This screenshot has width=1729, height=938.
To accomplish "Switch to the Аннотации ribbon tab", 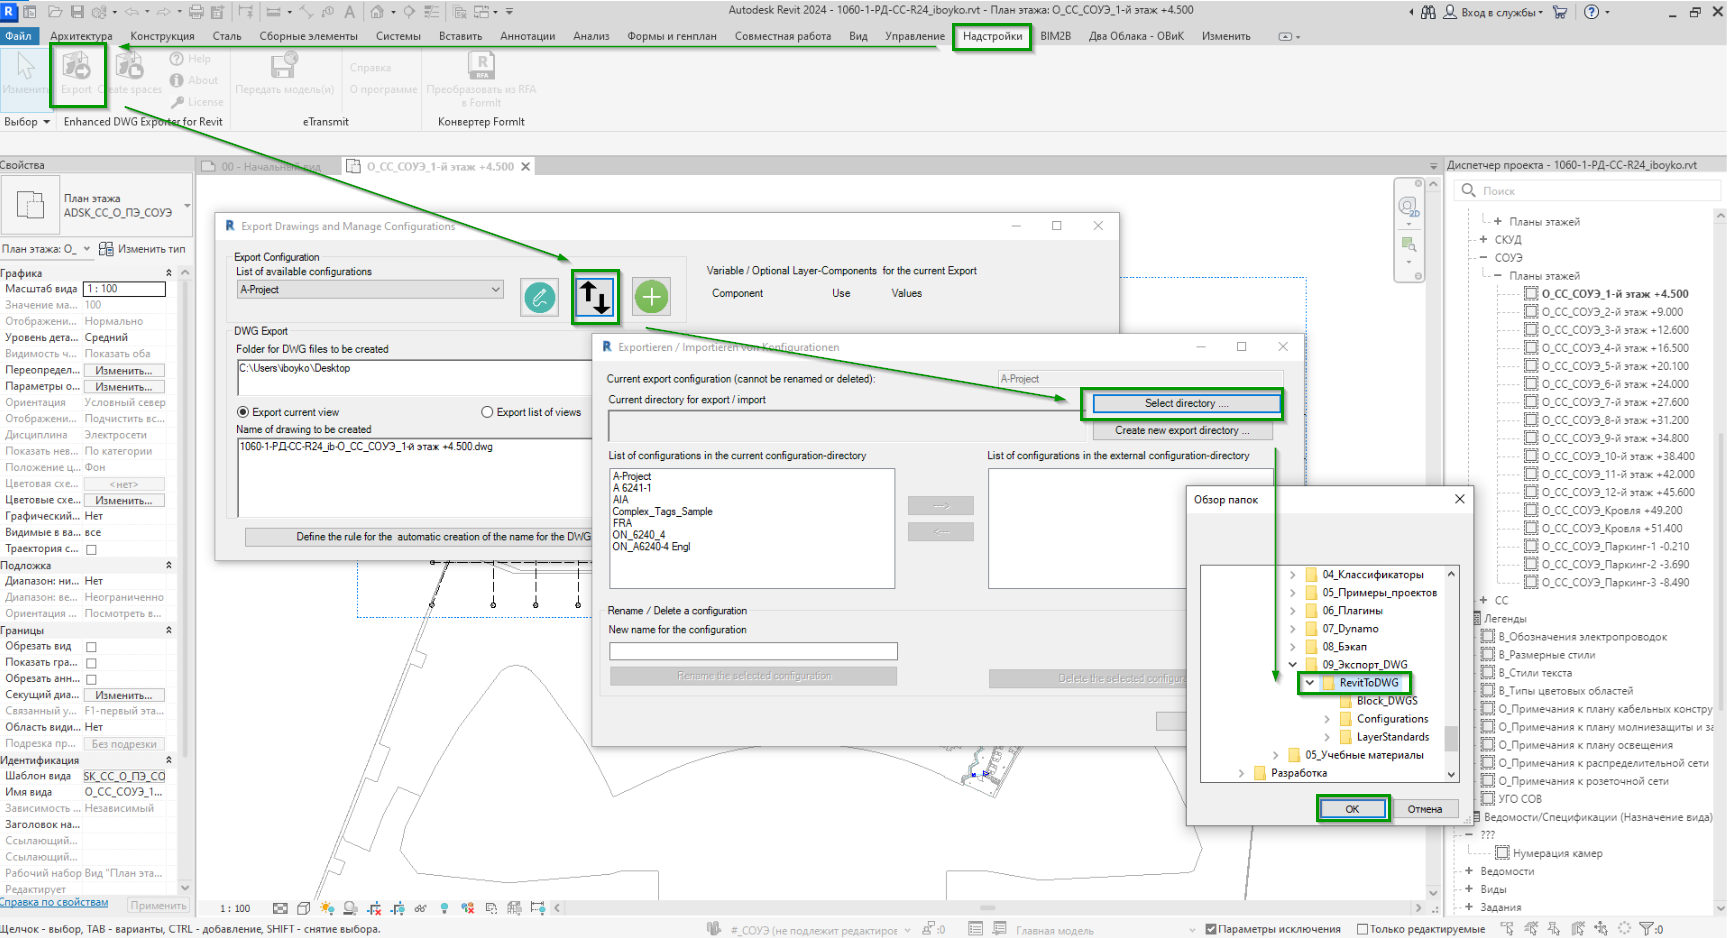I will click(527, 36).
